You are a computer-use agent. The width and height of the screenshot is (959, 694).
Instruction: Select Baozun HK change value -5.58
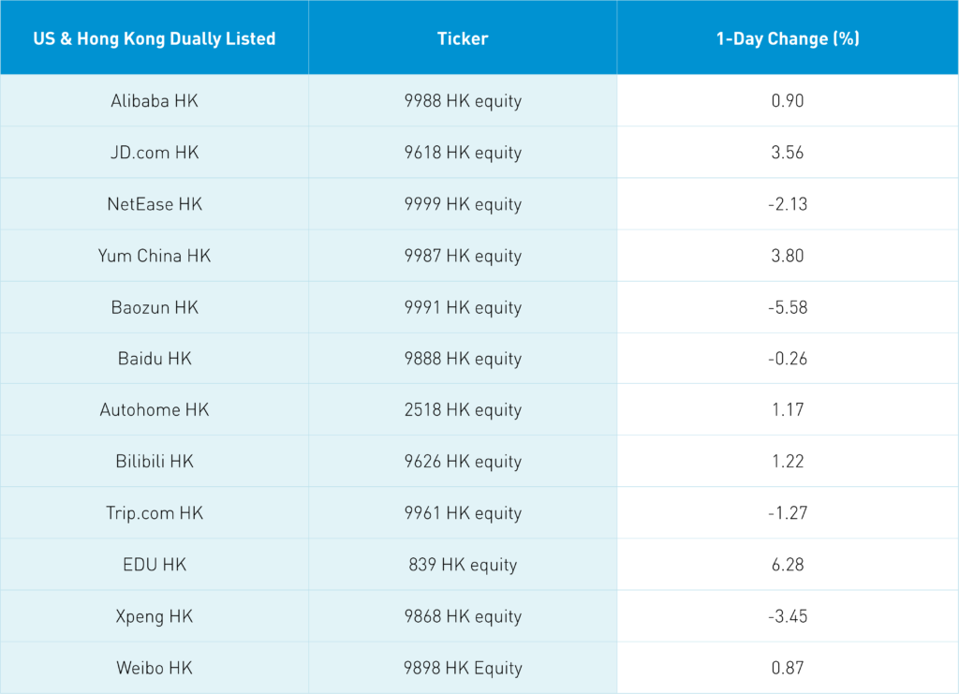(787, 307)
